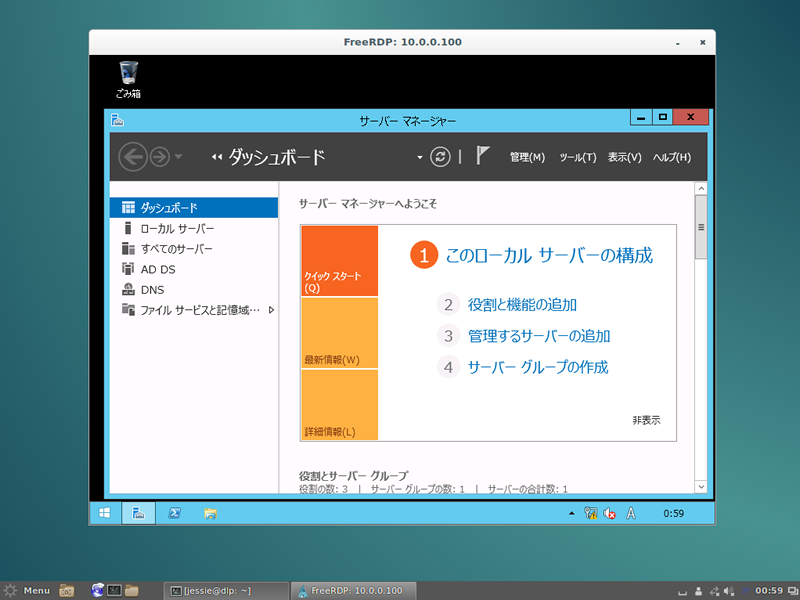The width and height of the screenshot is (800, 600).
Task: Click the 役割とサーバー グループ heading
Action: coord(354,476)
